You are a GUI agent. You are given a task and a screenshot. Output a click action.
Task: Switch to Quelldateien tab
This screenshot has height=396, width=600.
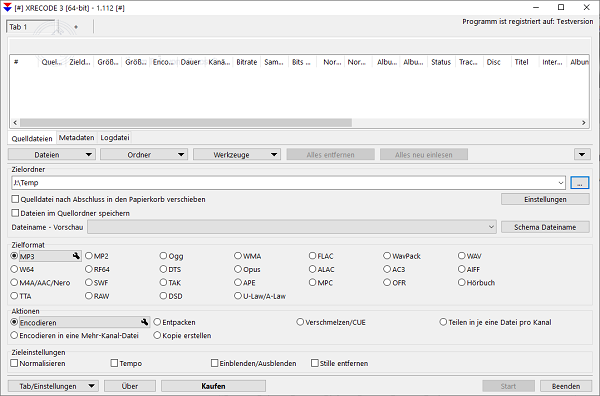click(32, 138)
